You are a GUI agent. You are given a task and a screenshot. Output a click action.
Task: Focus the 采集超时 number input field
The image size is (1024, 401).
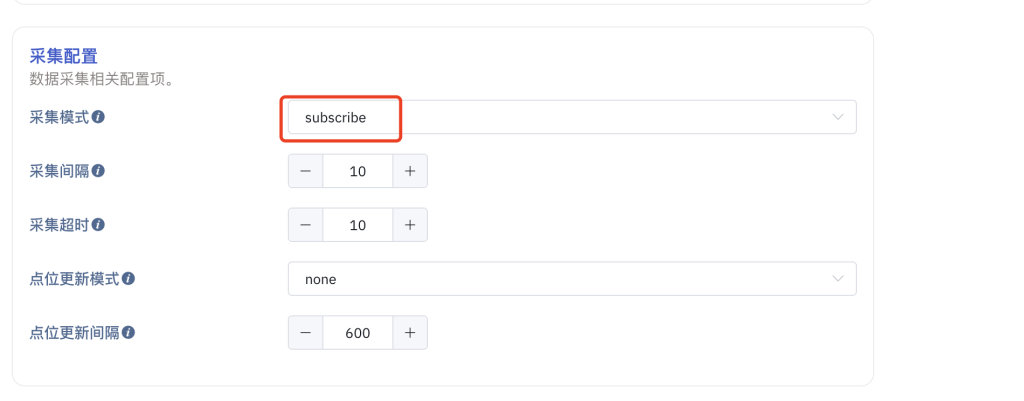358,225
